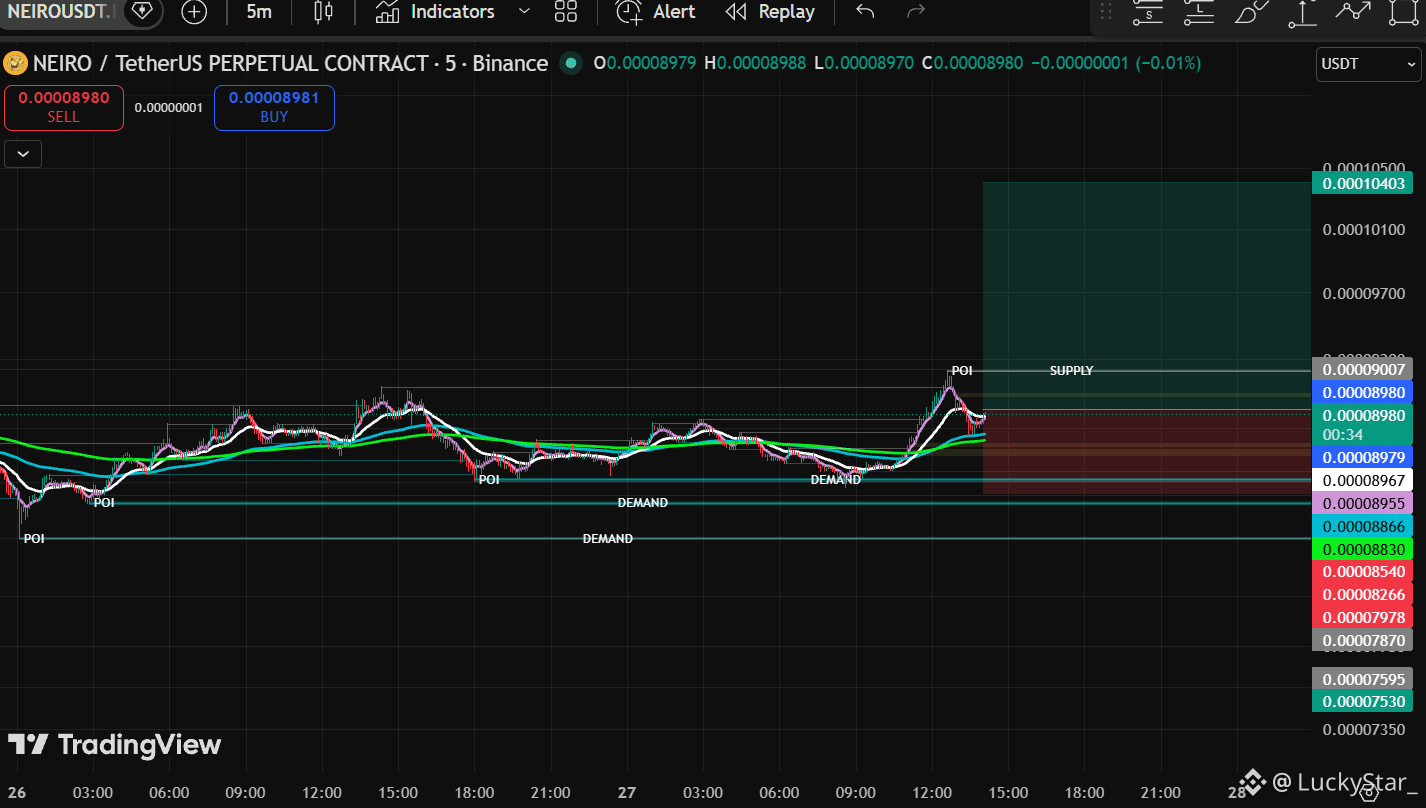Add a symbol with the plus icon
Image resolution: width=1426 pixels, height=808 pixels.
point(194,12)
